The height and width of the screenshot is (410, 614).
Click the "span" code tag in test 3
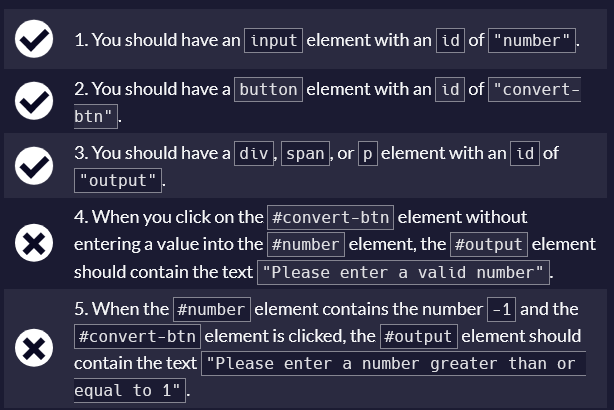click(306, 154)
